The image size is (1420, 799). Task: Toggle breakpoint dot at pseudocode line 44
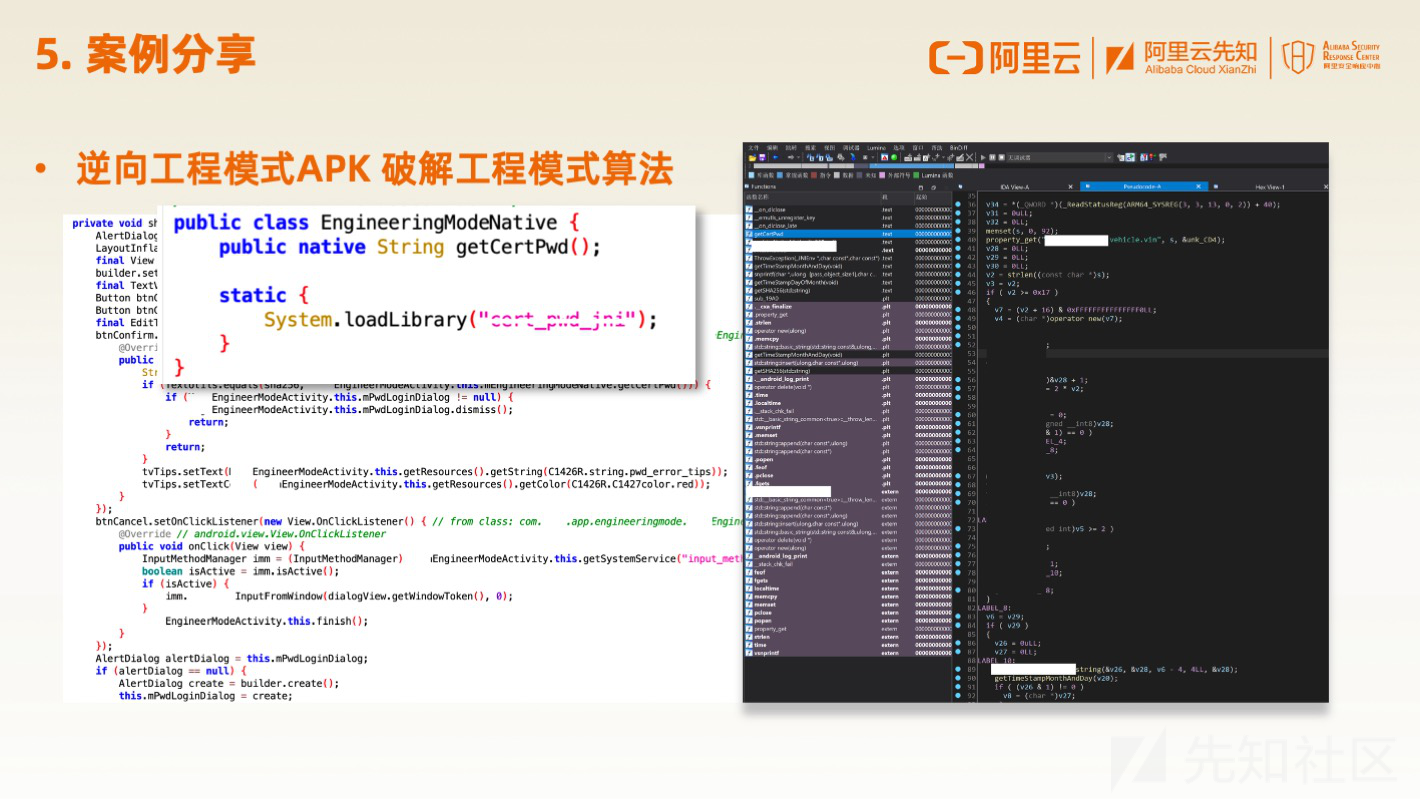(958, 274)
